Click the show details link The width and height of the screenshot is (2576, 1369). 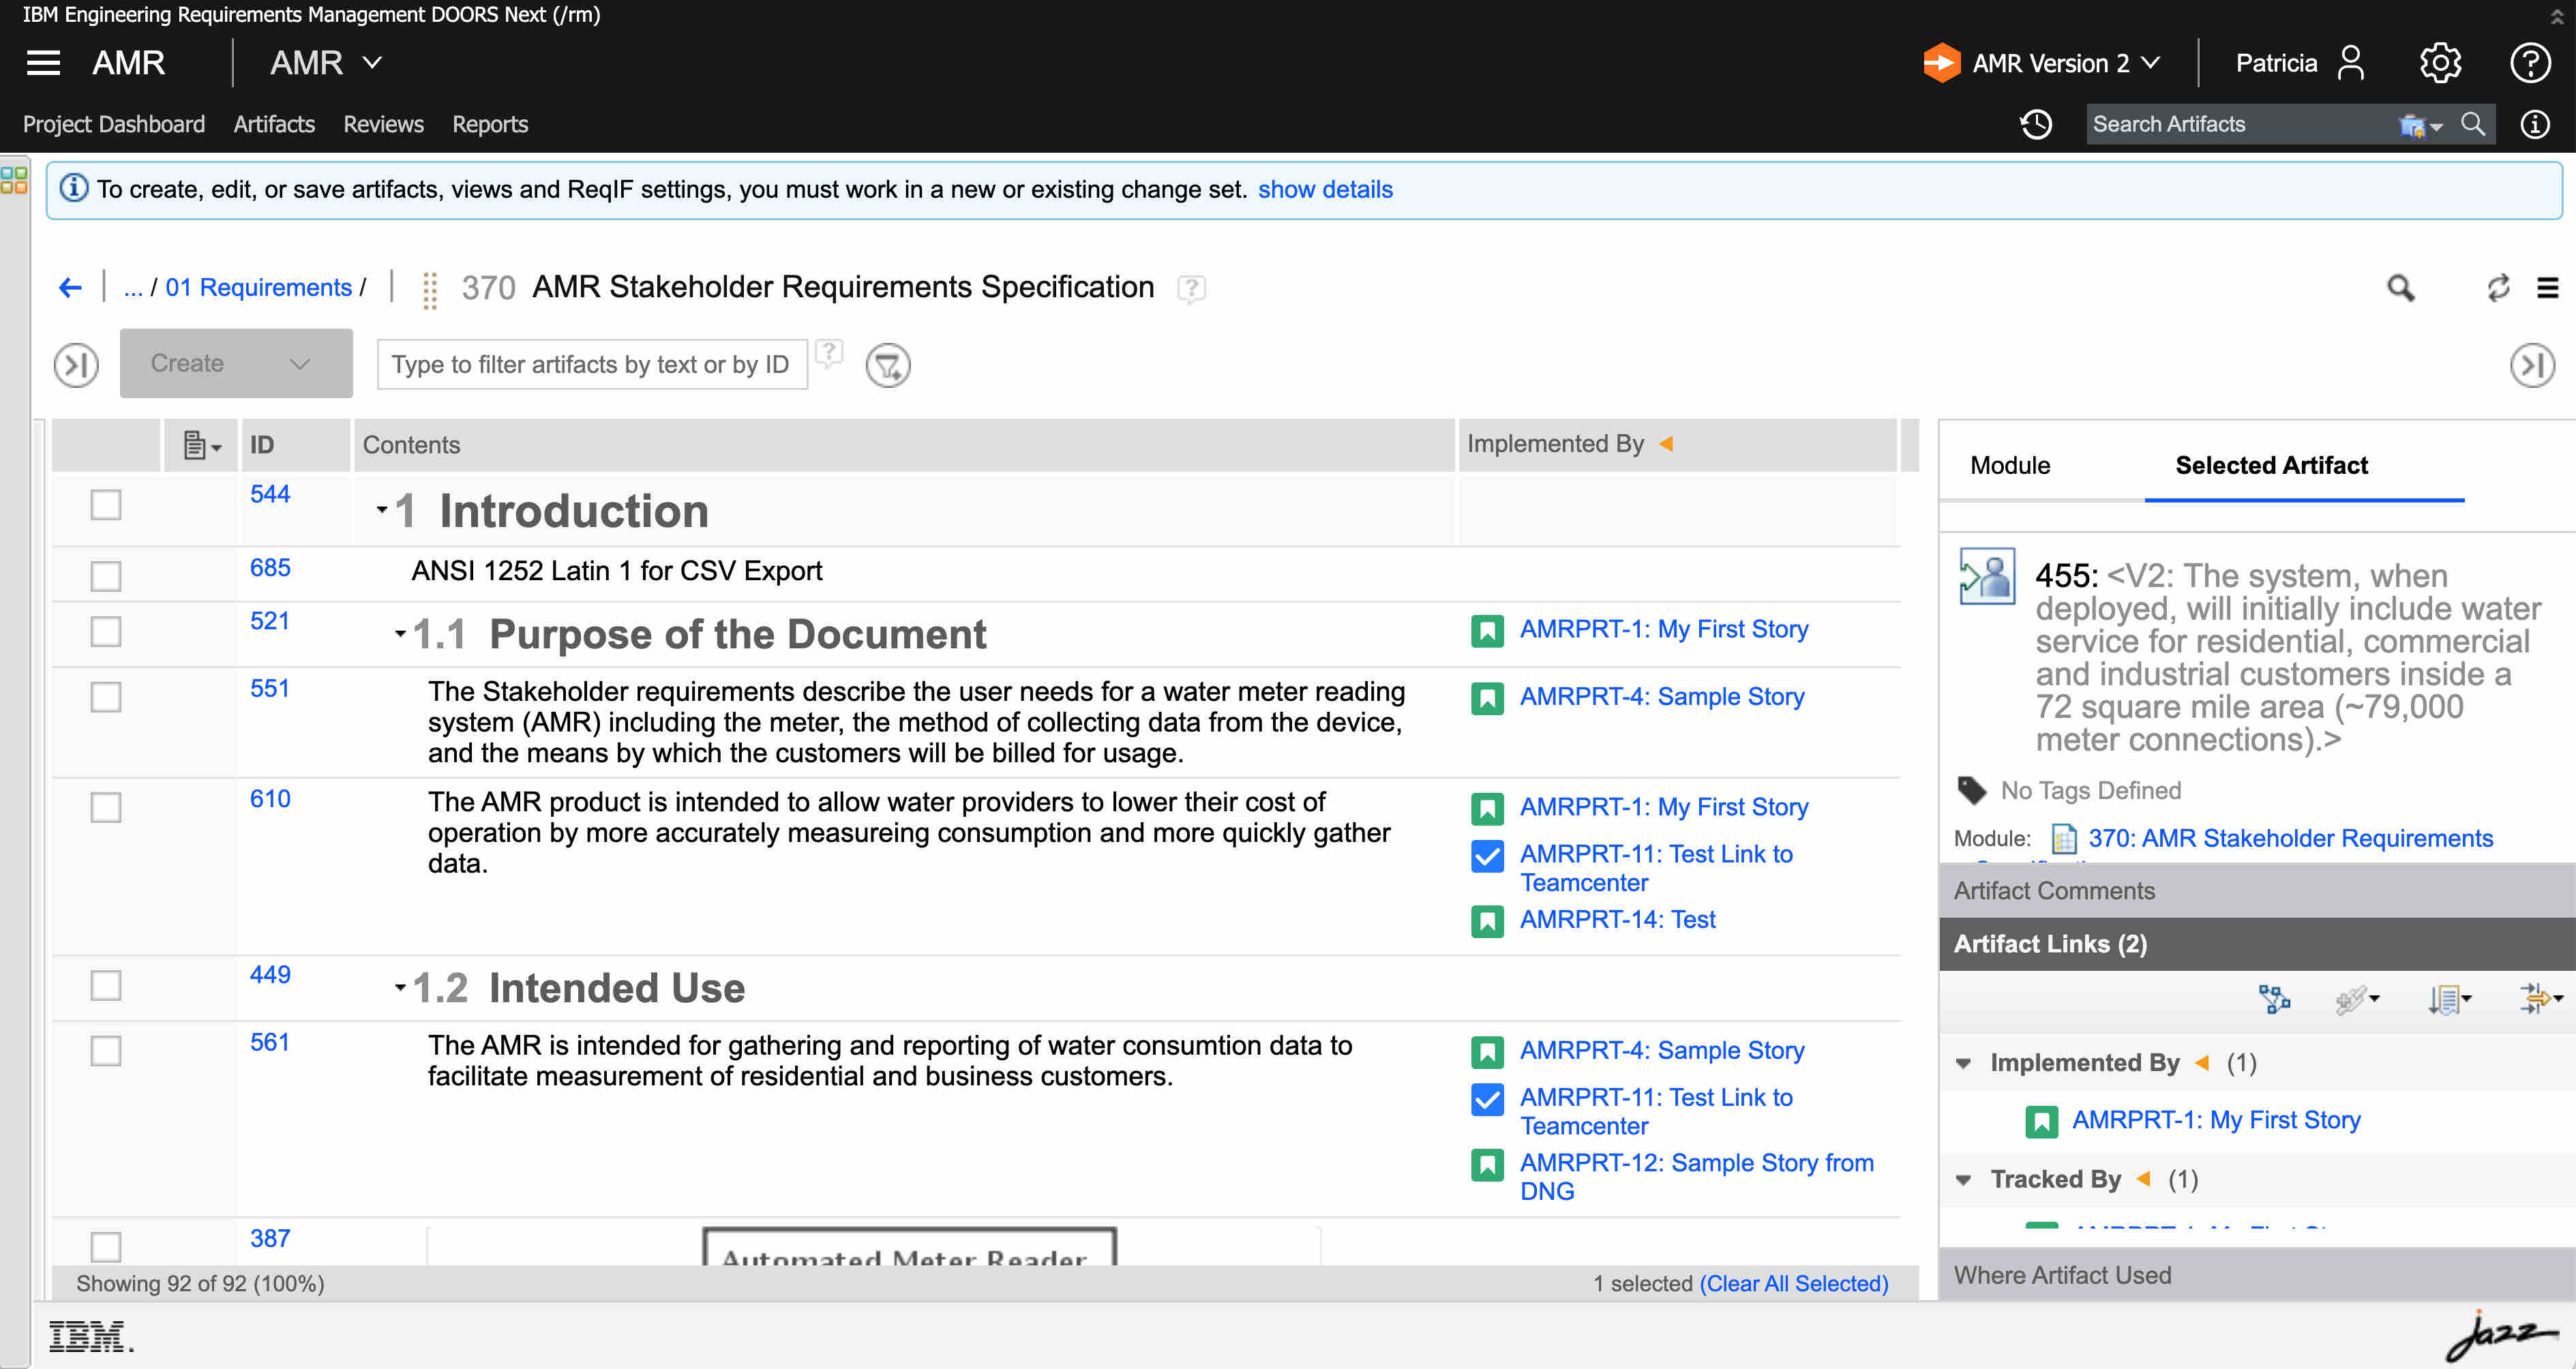point(1325,189)
